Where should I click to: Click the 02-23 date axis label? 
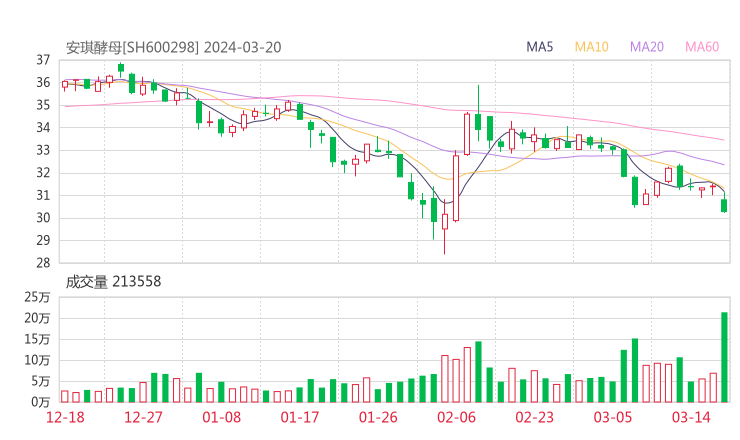(534, 417)
